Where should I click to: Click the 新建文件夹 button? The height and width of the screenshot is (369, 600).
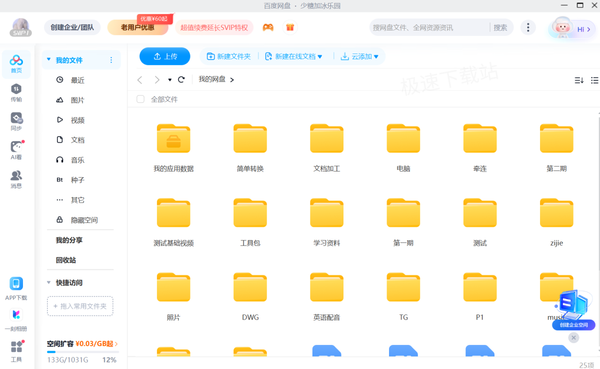[228, 57]
